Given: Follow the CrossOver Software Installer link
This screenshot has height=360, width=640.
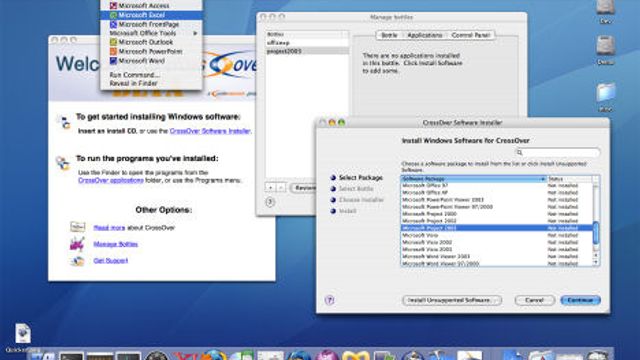Looking at the screenshot, I should pyautogui.click(x=210, y=131).
